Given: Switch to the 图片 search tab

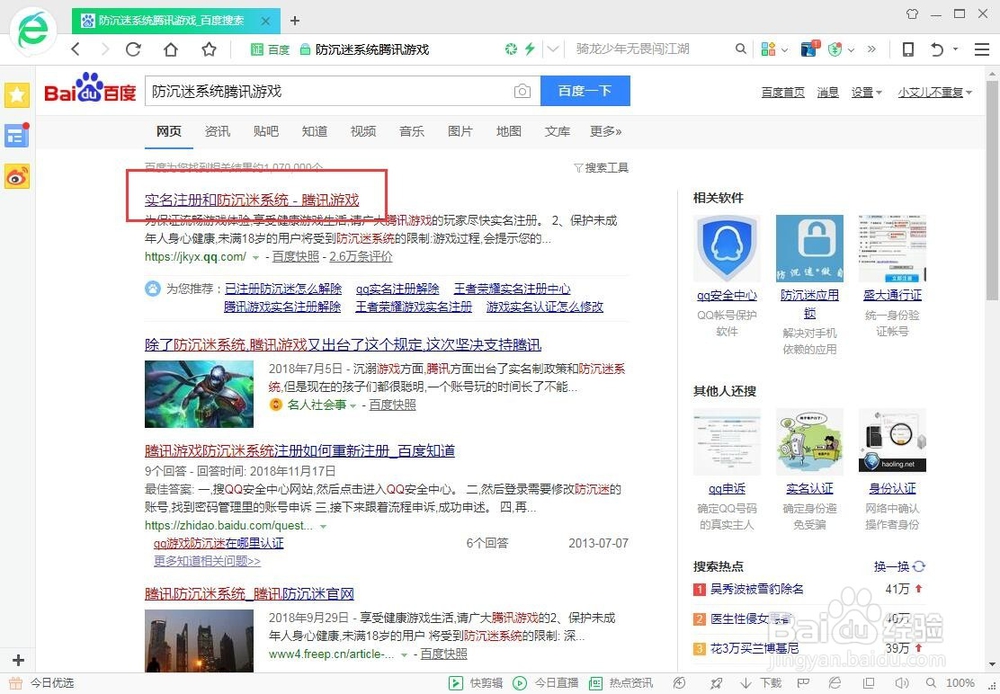Looking at the screenshot, I should coord(460,131).
